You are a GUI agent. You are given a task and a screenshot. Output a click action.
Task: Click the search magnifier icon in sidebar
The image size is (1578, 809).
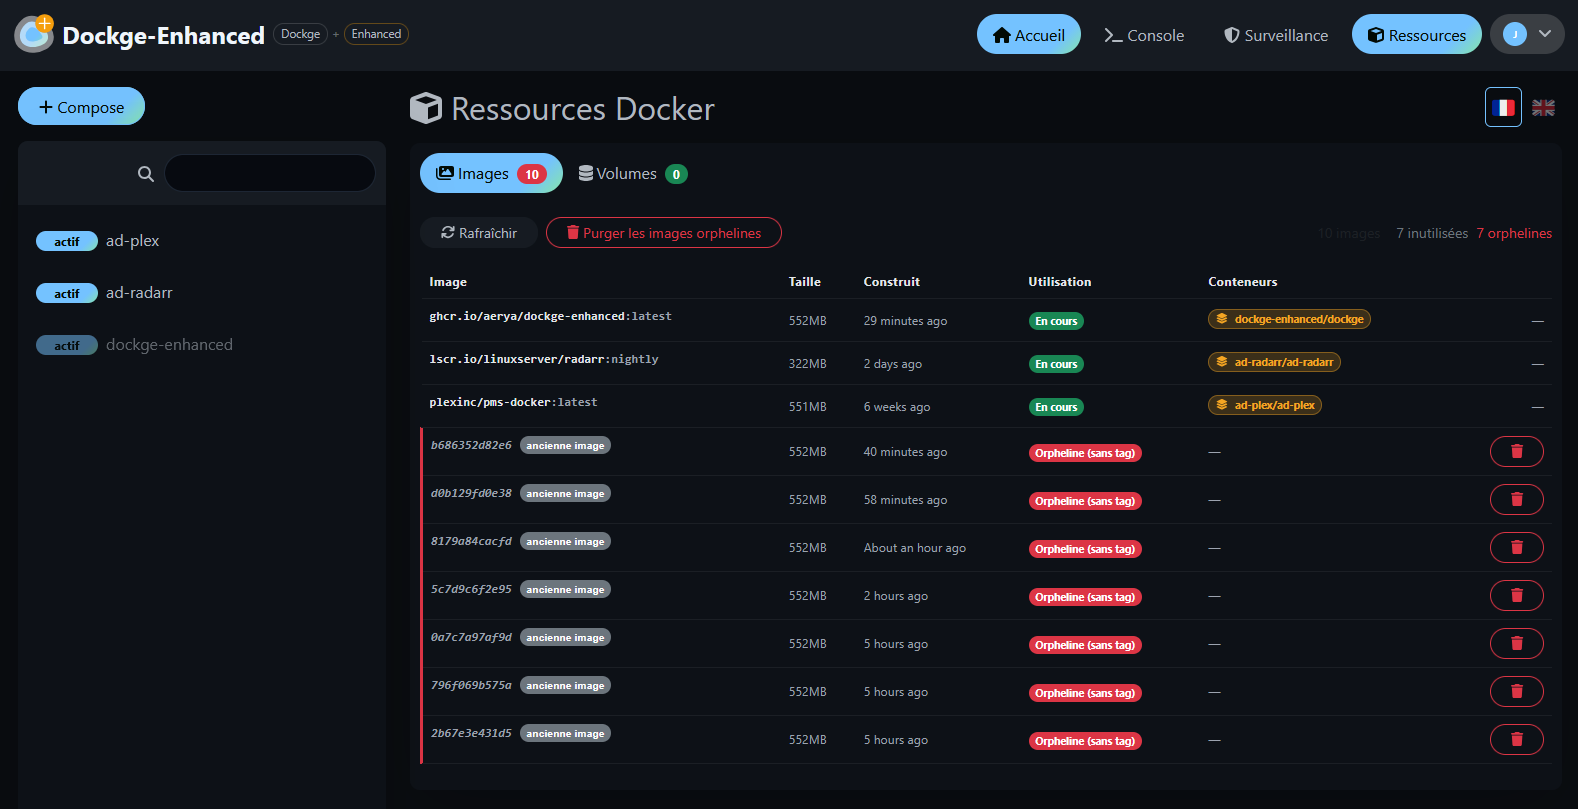point(146,174)
